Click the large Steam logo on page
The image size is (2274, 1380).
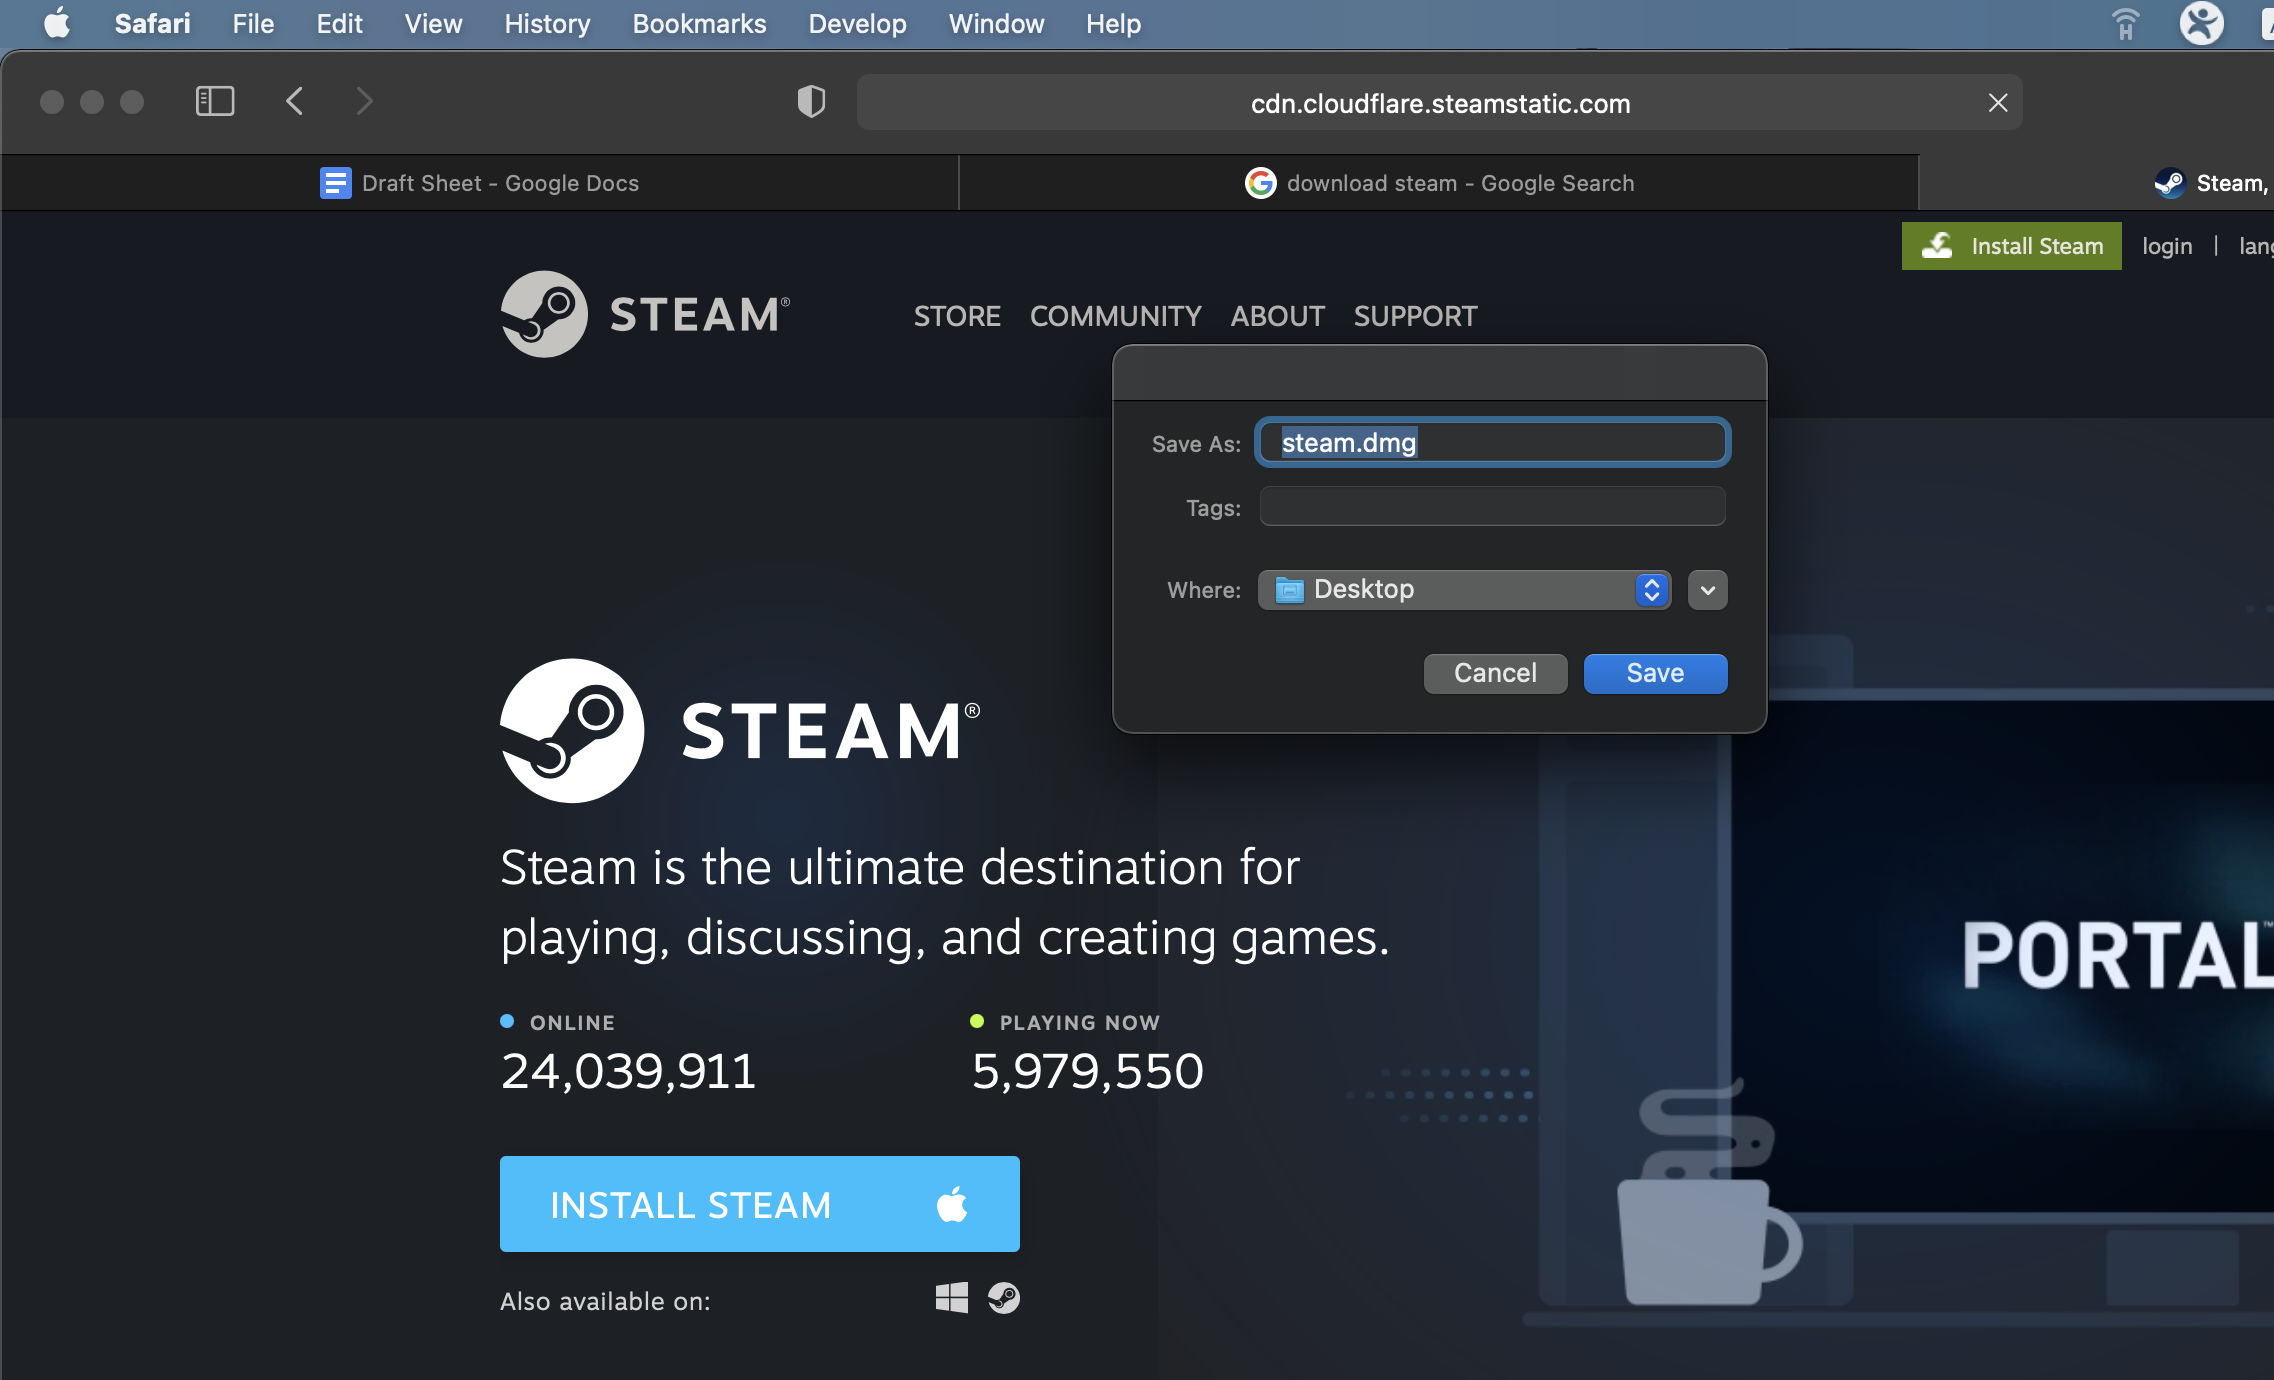pyautogui.click(x=740, y=730)
